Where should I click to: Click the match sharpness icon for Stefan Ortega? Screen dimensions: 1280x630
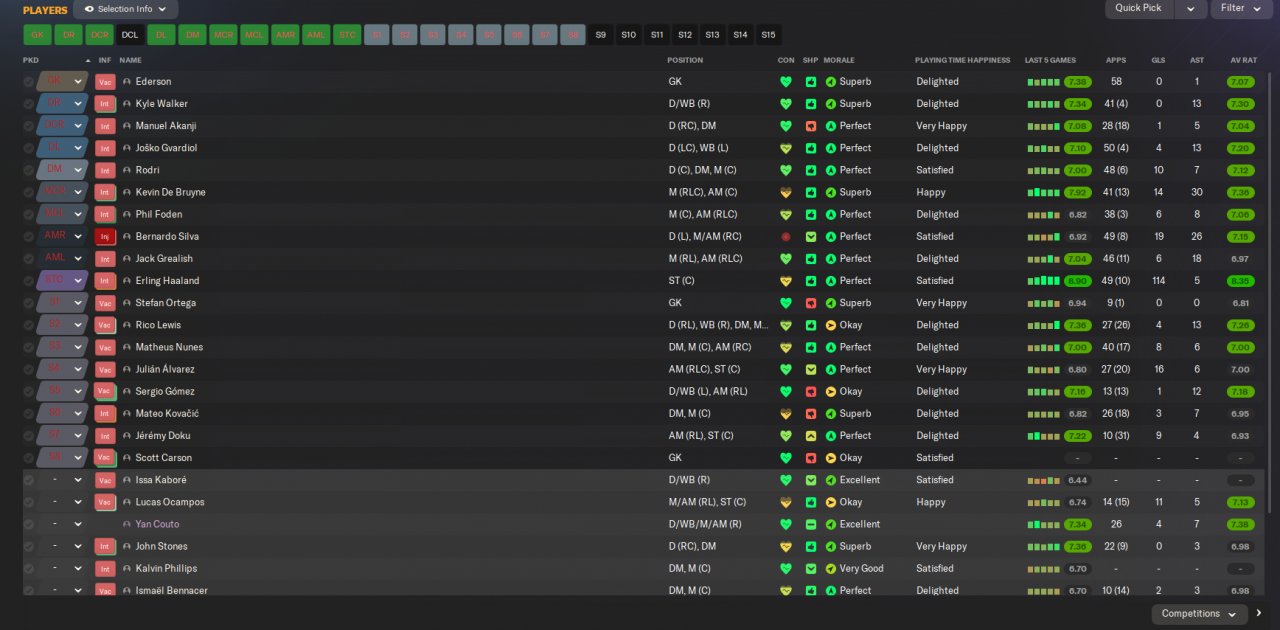click(x=811, y=303)
